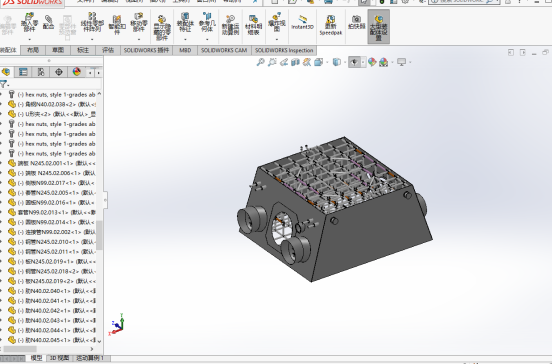
Task: Switch to the 草图 tab
Action: pyautogui.click(x=58, y=50)
